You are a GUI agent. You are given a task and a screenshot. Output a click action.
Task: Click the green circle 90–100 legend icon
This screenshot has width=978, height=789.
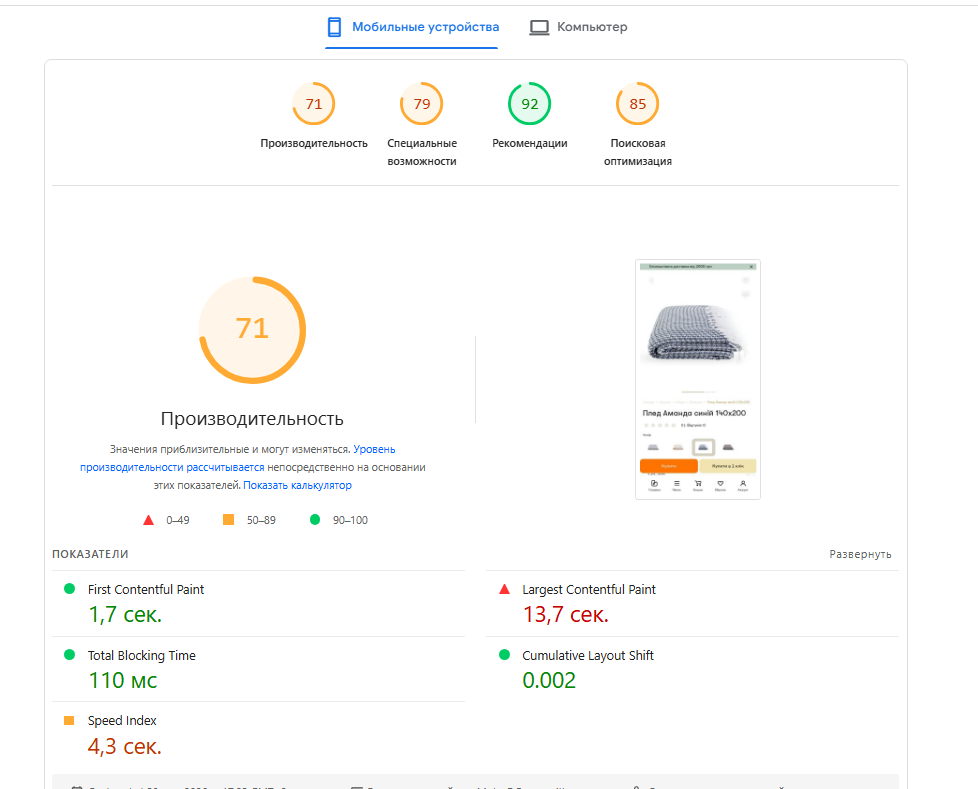tap(315, 520)
